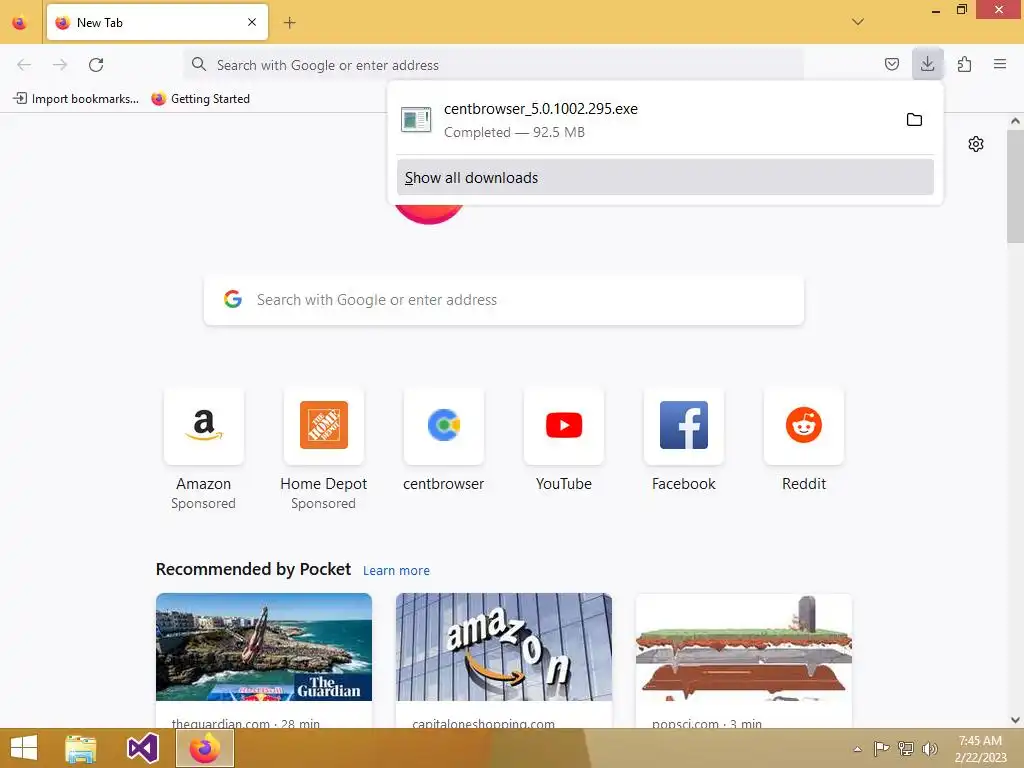
Task: Open the new tab personalize gear
Action: coord(976,144)
